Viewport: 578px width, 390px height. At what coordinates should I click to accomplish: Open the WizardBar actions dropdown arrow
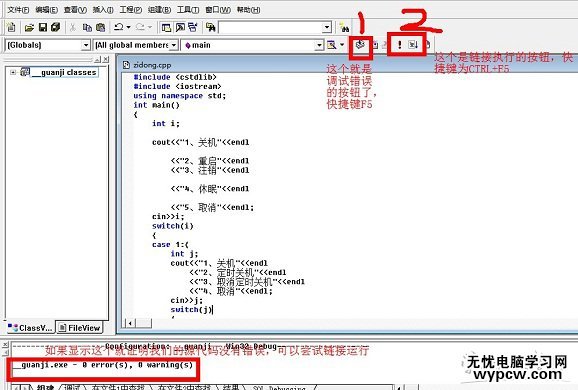click(x=342, y=45)
